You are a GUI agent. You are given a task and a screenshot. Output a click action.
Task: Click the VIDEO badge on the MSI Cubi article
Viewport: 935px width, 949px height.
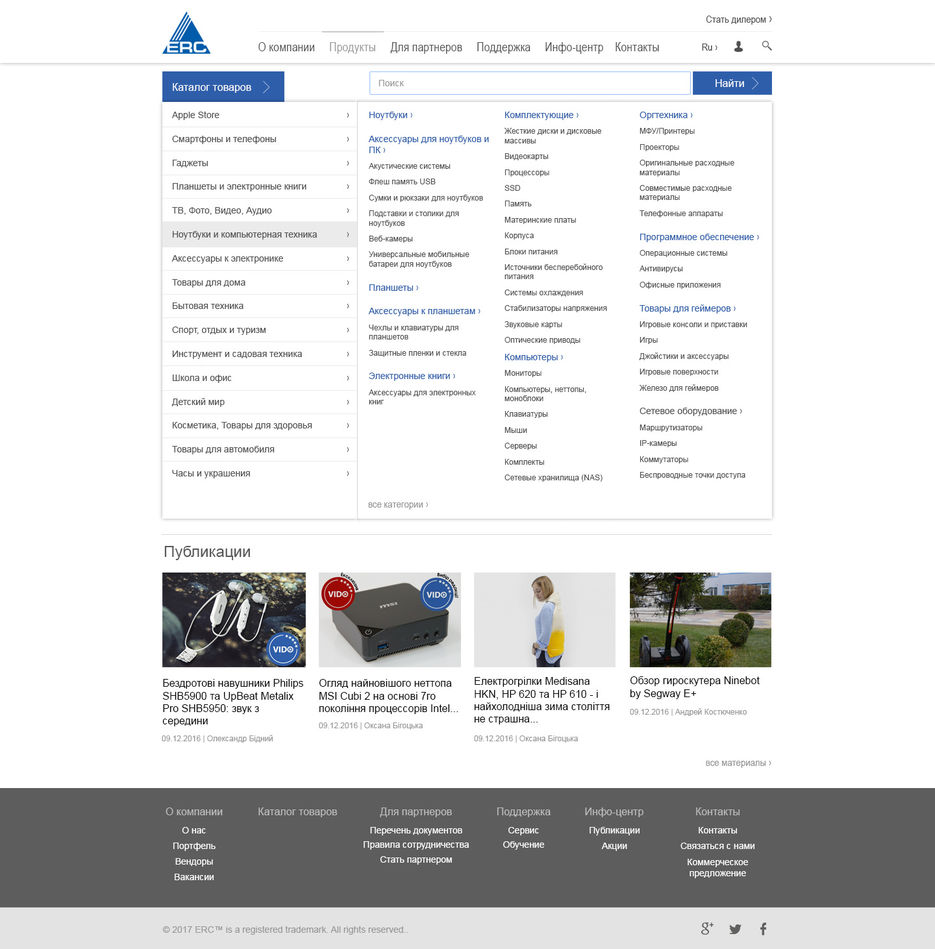338,592
